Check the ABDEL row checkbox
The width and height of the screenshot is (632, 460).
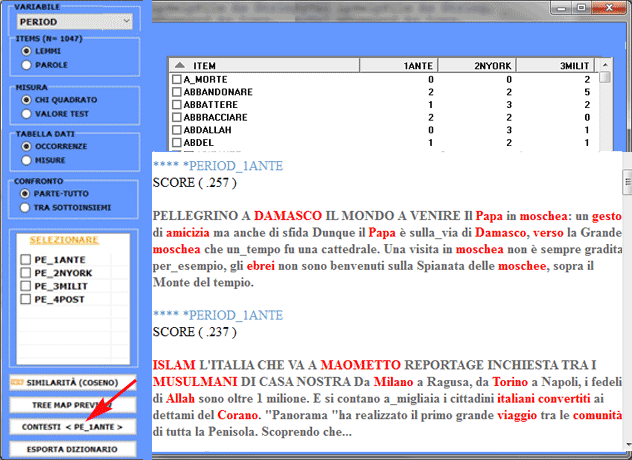[x=177, y=143]
